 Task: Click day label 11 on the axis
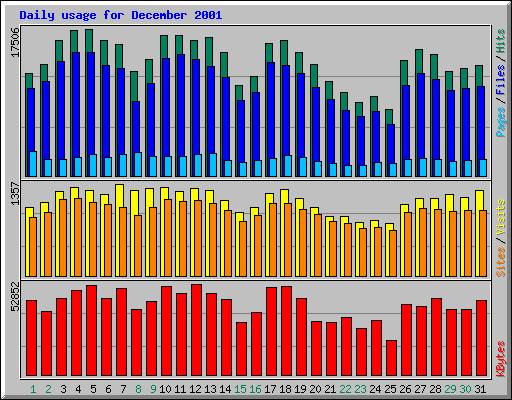tap(180, 389)
